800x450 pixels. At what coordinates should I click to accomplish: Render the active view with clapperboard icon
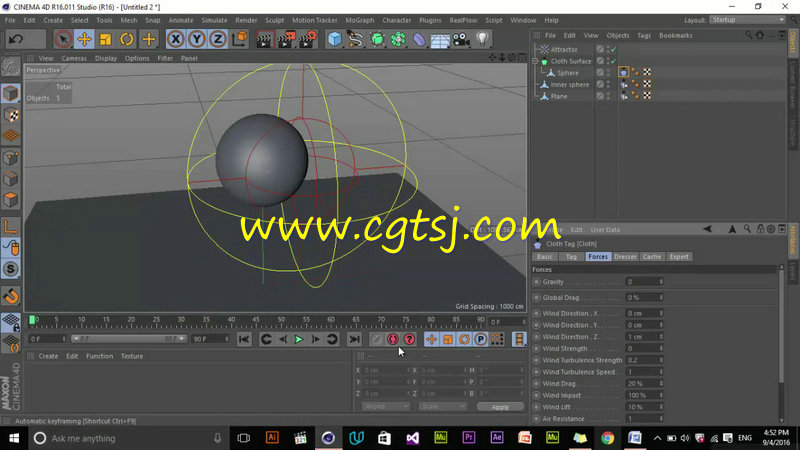click(x=264, y=39)
